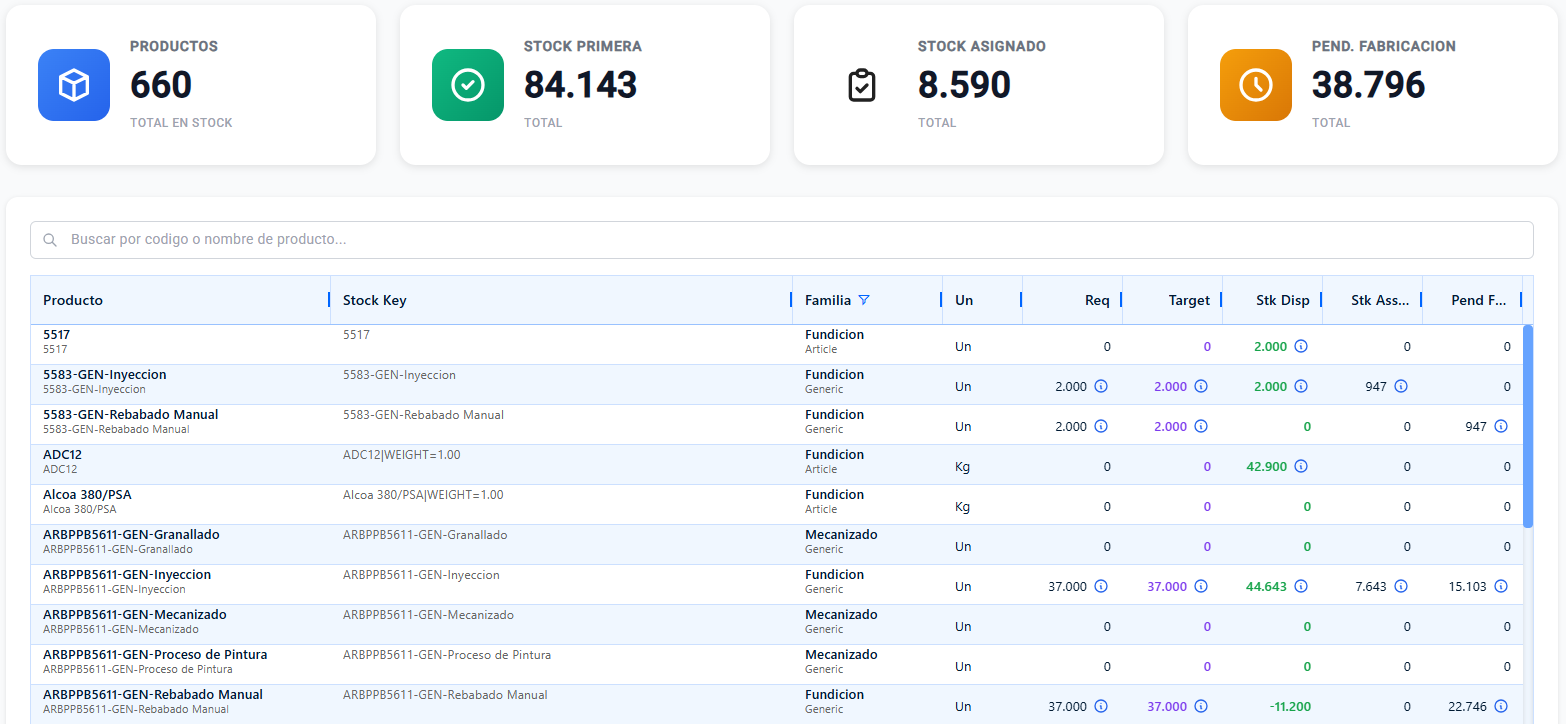The image size is (1566, 724).
Task: Select the Alcoa 380/PSA product row
Action: tap(777, 504)
